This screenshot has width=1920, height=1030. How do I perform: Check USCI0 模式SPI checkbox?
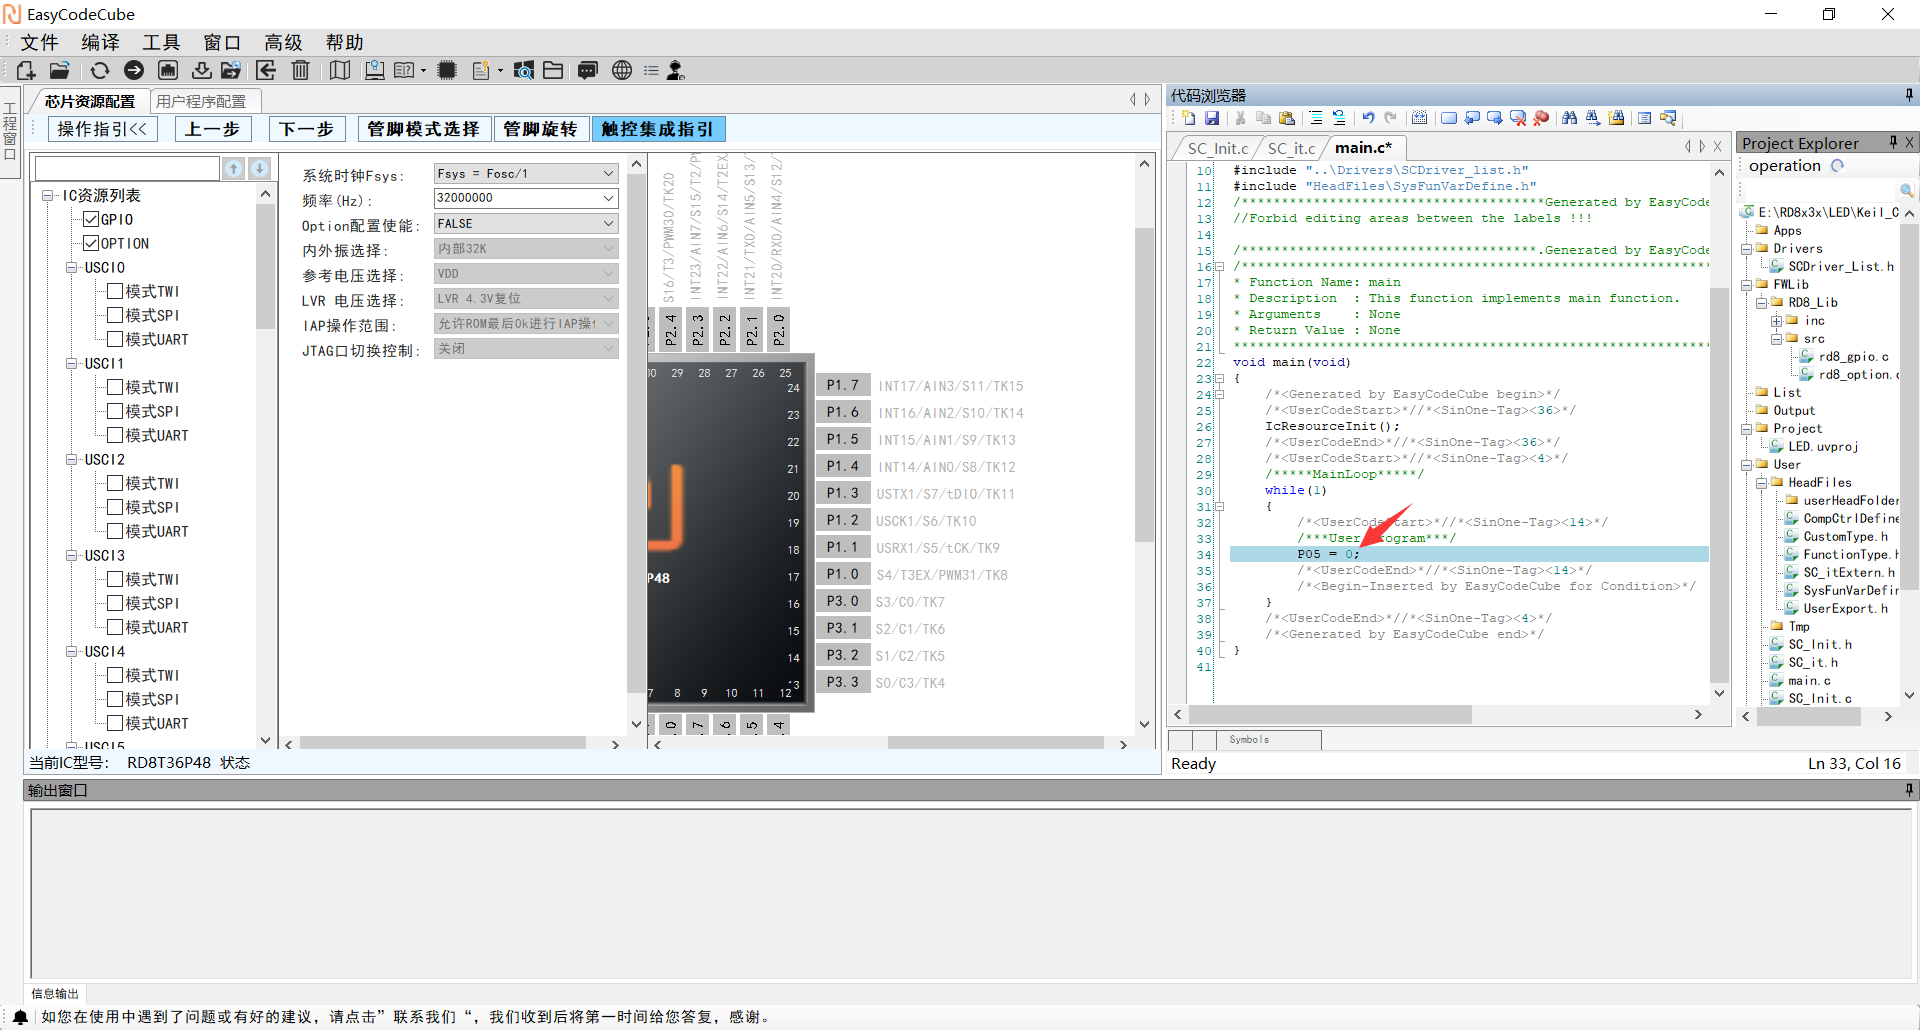pos(115,315)
